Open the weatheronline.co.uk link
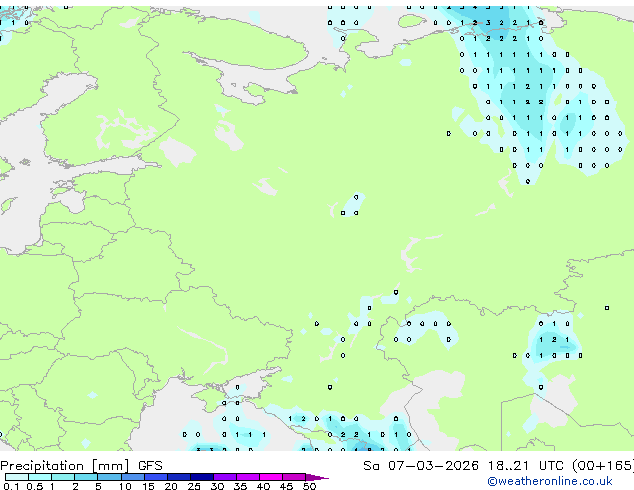634x490 pixels. [x=550, y=481]
